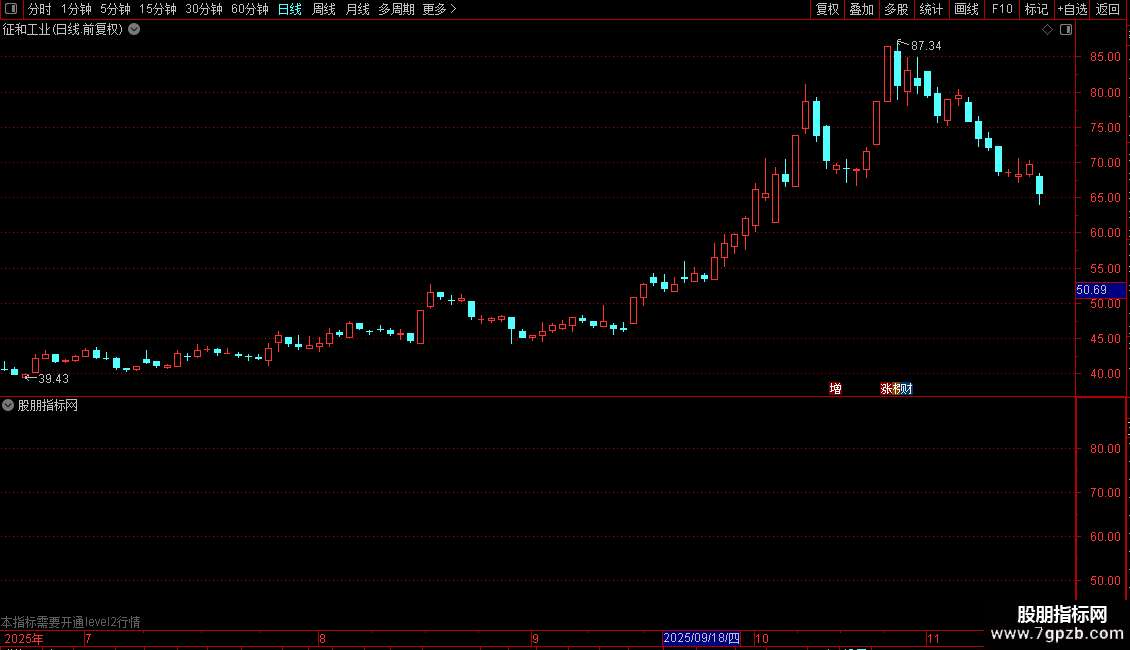Viewport: 1130px width, 650px height.
Task: Open F10 company information
Action: (1002, 9)
